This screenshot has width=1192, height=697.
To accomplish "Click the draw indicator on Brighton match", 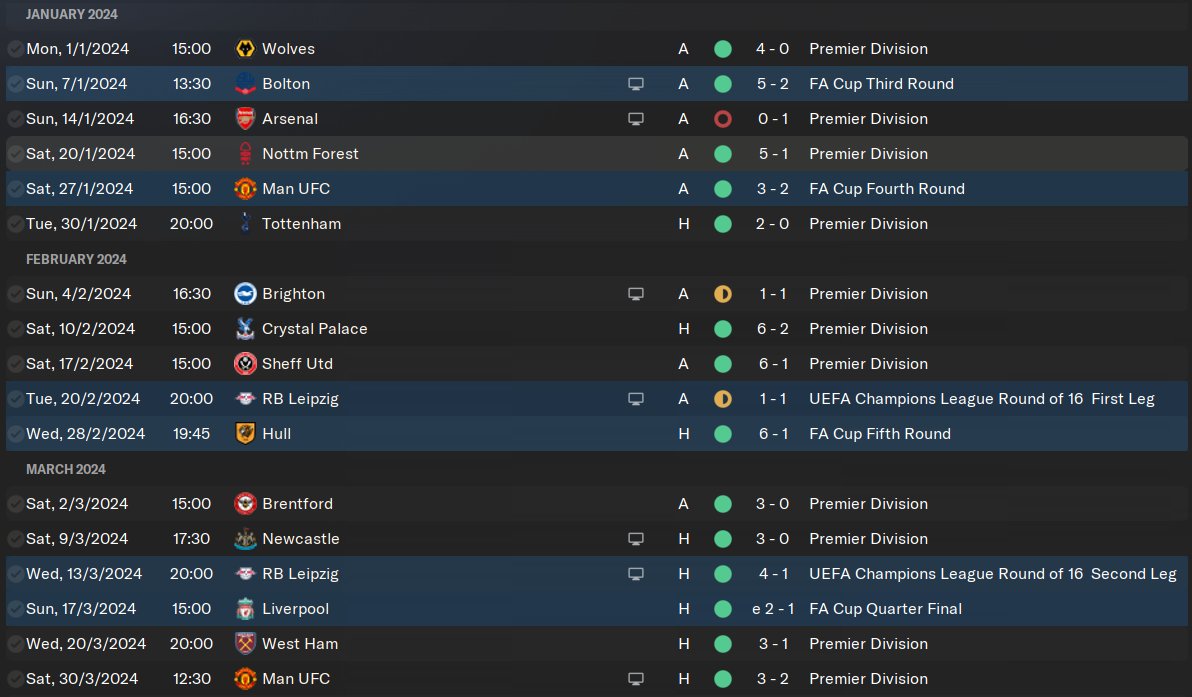I will tap(723, 294).
